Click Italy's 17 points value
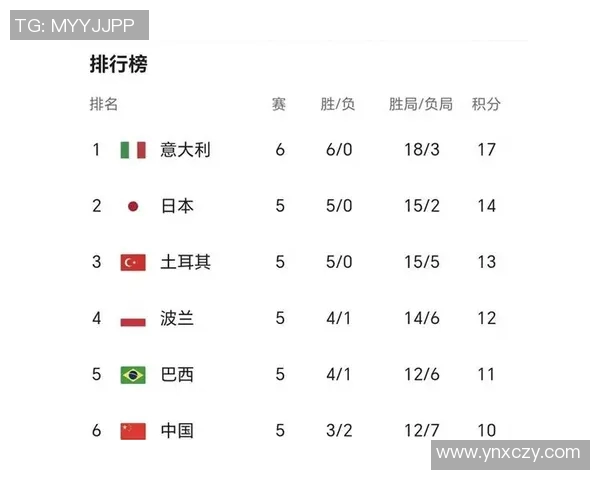 [x=487, y=150]
